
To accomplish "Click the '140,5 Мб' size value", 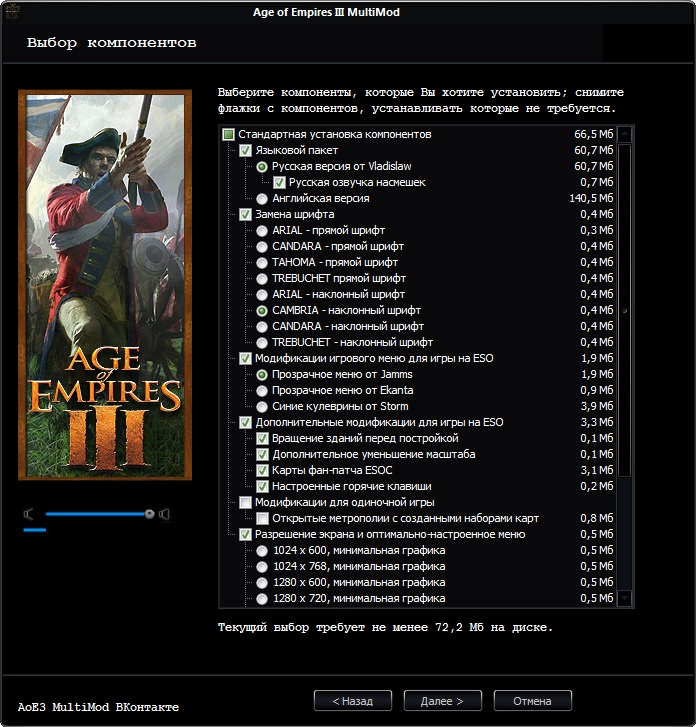I will [591, 198].
